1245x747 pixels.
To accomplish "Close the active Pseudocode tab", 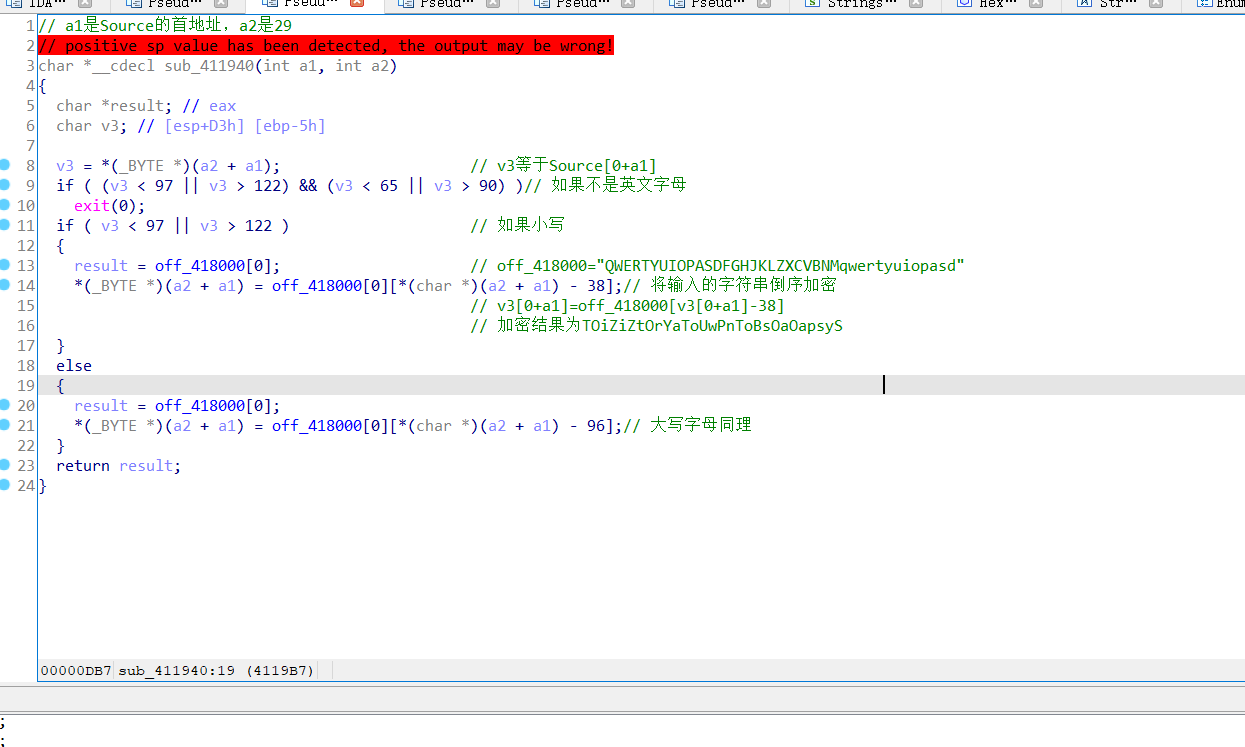I will pos(359,4).
